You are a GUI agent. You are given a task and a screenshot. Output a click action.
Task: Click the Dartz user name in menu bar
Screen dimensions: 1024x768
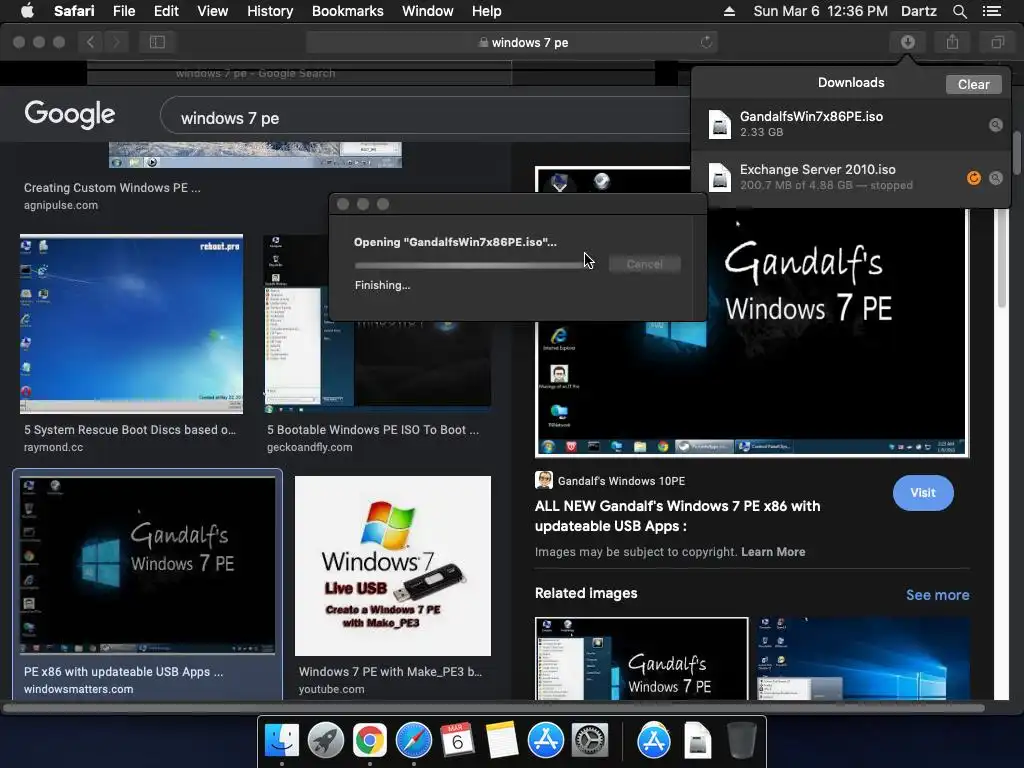(x=918, y=11)
